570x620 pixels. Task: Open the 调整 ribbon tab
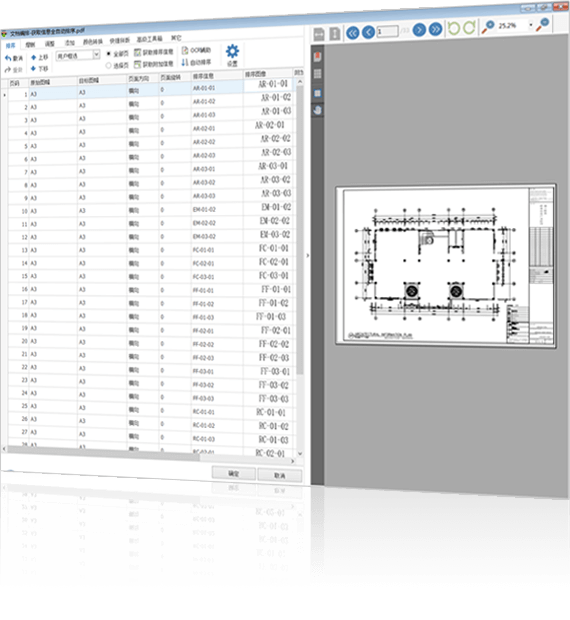(49, 44)
